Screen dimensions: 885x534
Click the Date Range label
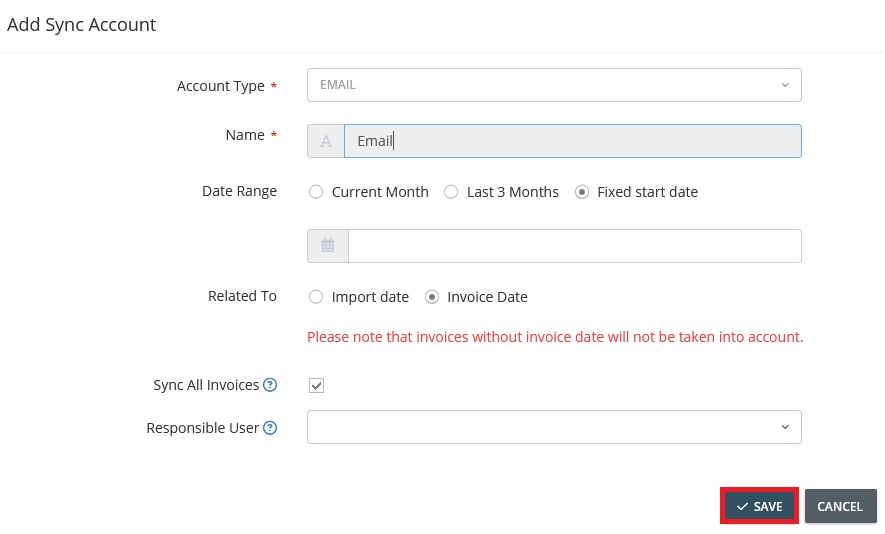pyautogui.click(x=239, y=191)
